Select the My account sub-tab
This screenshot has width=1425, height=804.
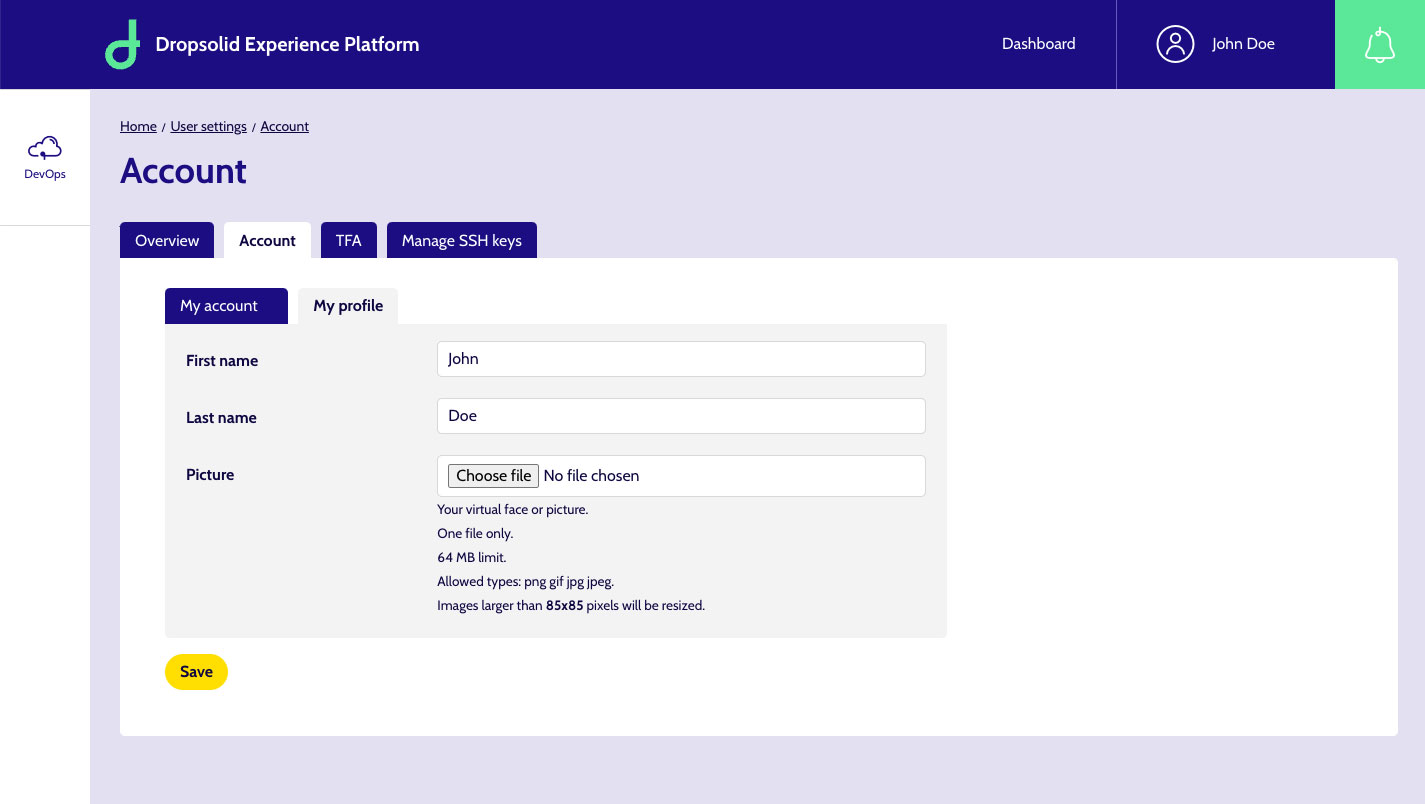click(x=226, y=306)
